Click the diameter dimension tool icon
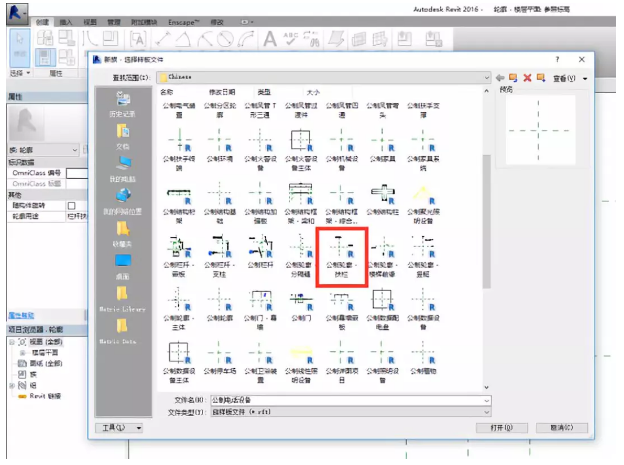624x465 pixels. pyautogui.click(x=225, y=39)
